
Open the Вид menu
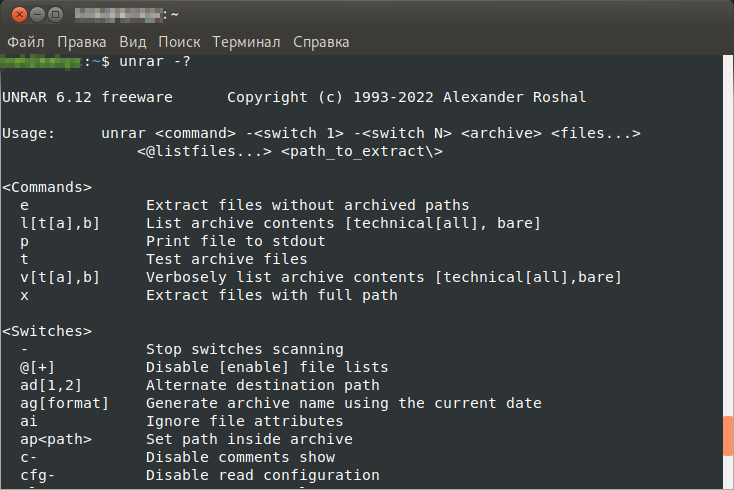click(x=132, y=42)
